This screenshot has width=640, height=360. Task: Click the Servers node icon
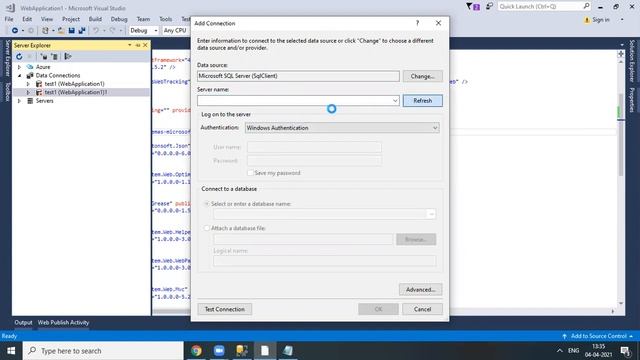point(30,101)
